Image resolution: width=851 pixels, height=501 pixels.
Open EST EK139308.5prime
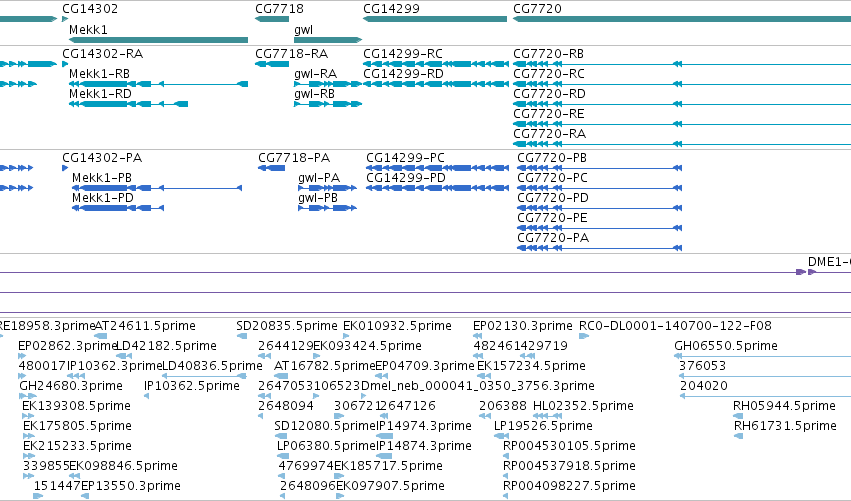click(77, 407)
